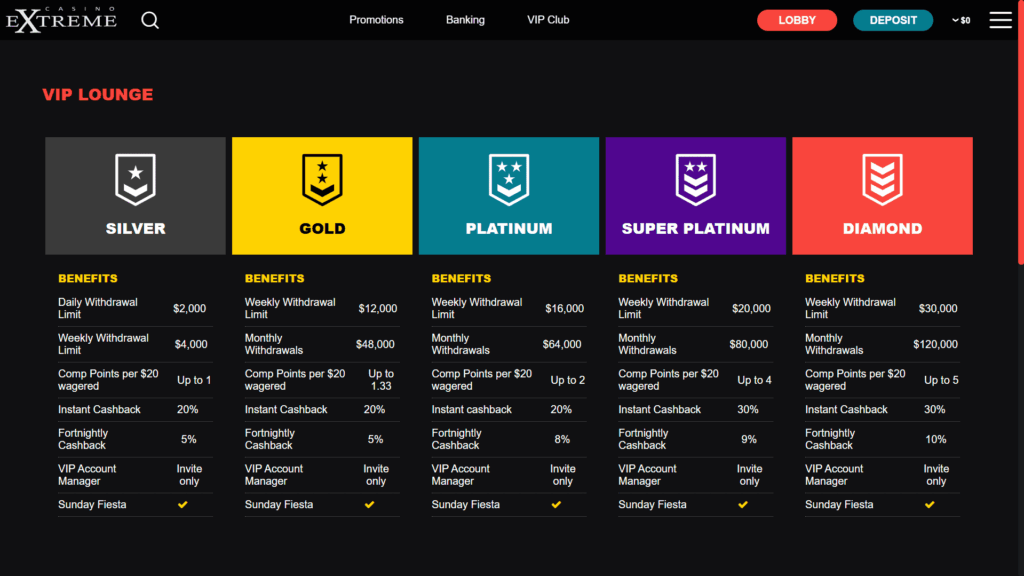This screenshot has width=1024, height=576.
Task: Expand the $0 balance dropdown
Action: (961, 20)
